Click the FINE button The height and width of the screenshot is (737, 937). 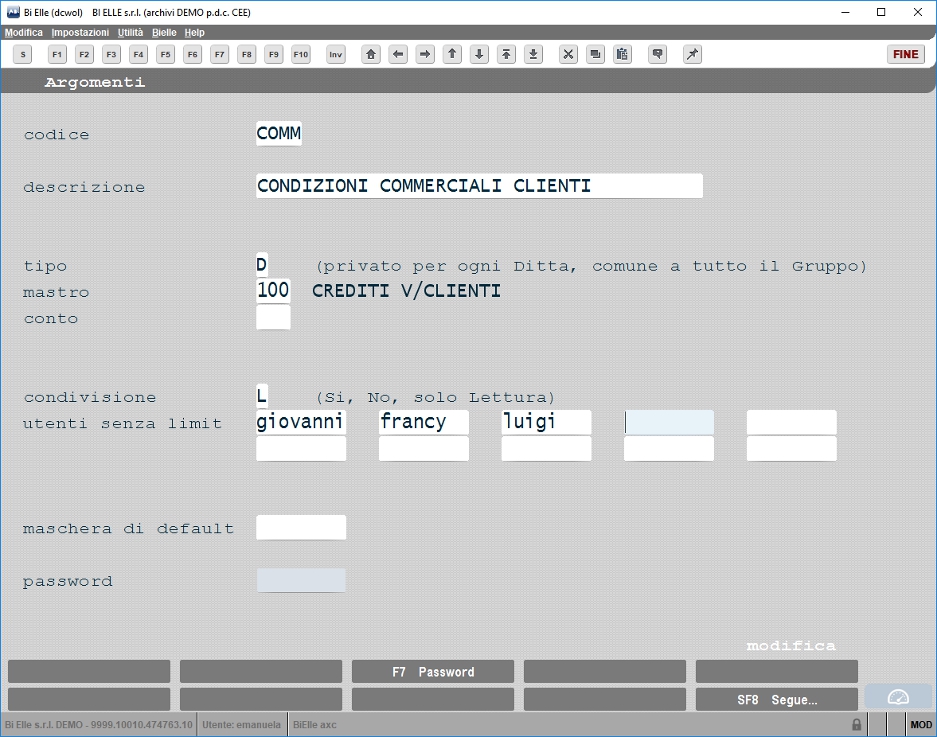click(x=905, y=54)
